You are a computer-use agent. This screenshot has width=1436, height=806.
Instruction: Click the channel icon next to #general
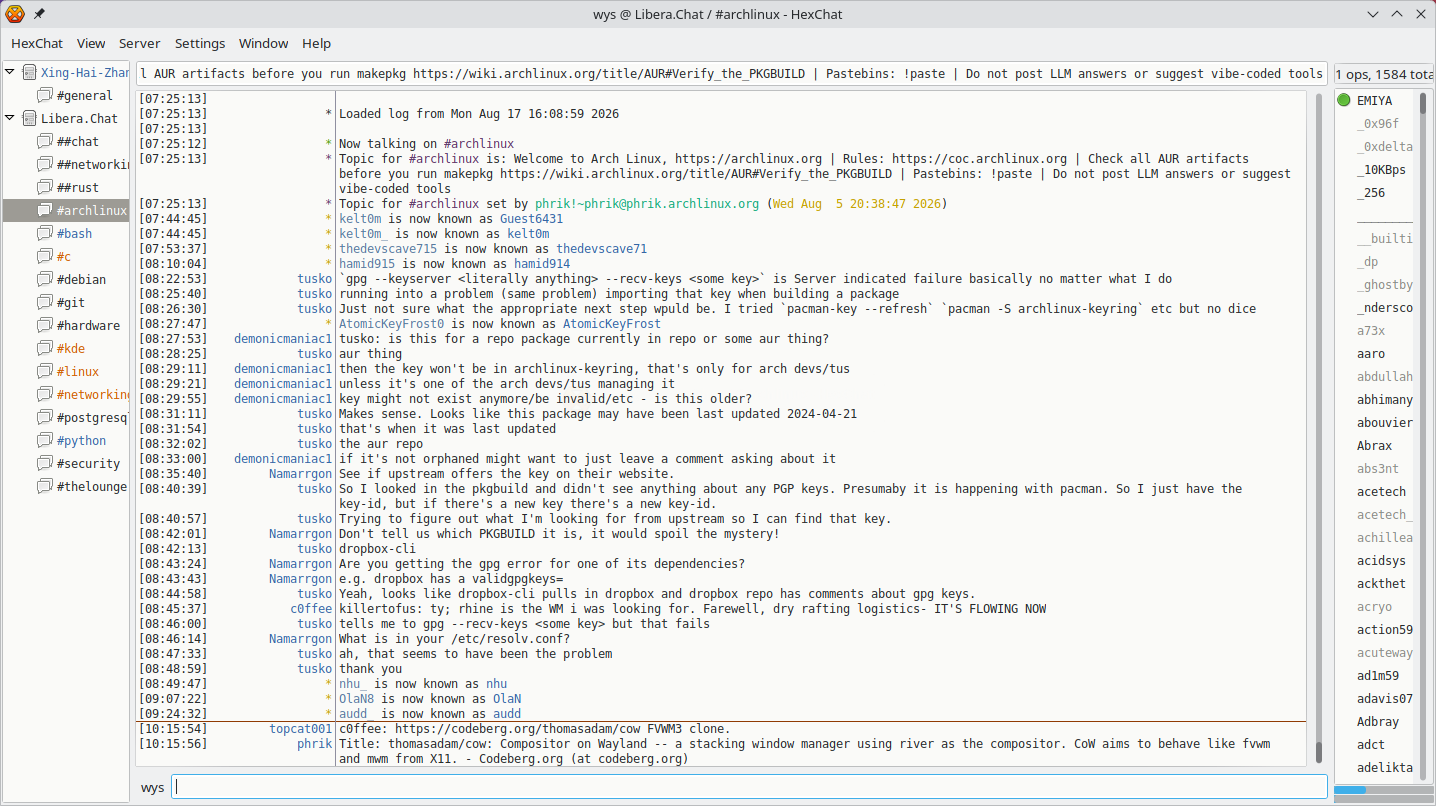[x=45, y=95]
